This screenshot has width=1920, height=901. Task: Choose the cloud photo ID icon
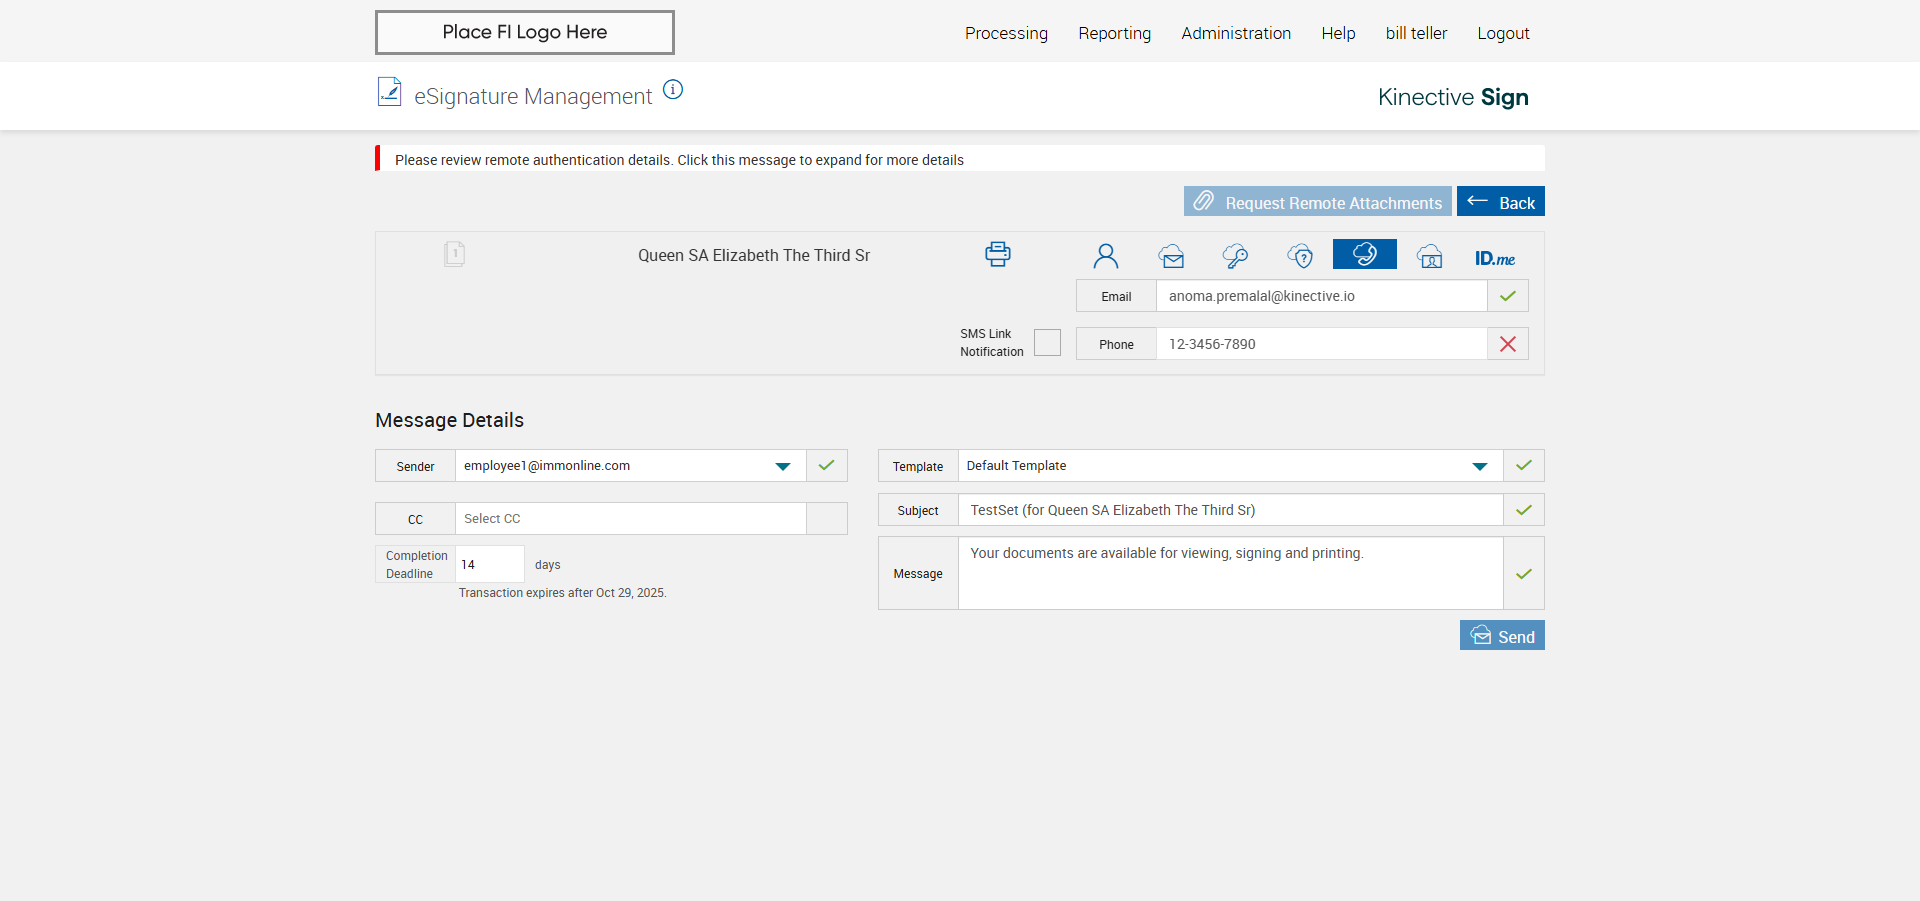pos(1429,257)
